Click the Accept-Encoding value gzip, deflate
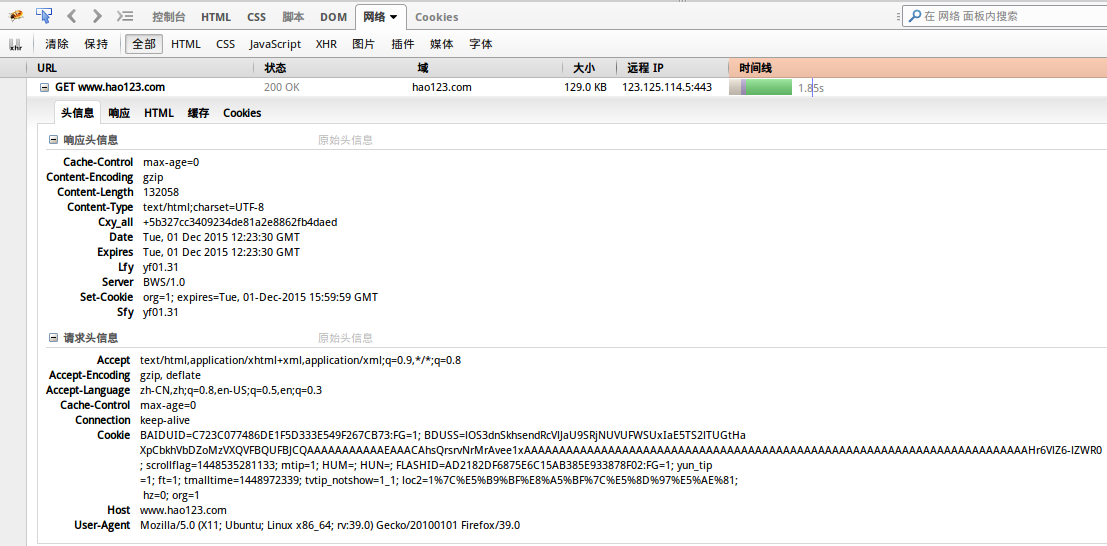 [x=170, y=375]
